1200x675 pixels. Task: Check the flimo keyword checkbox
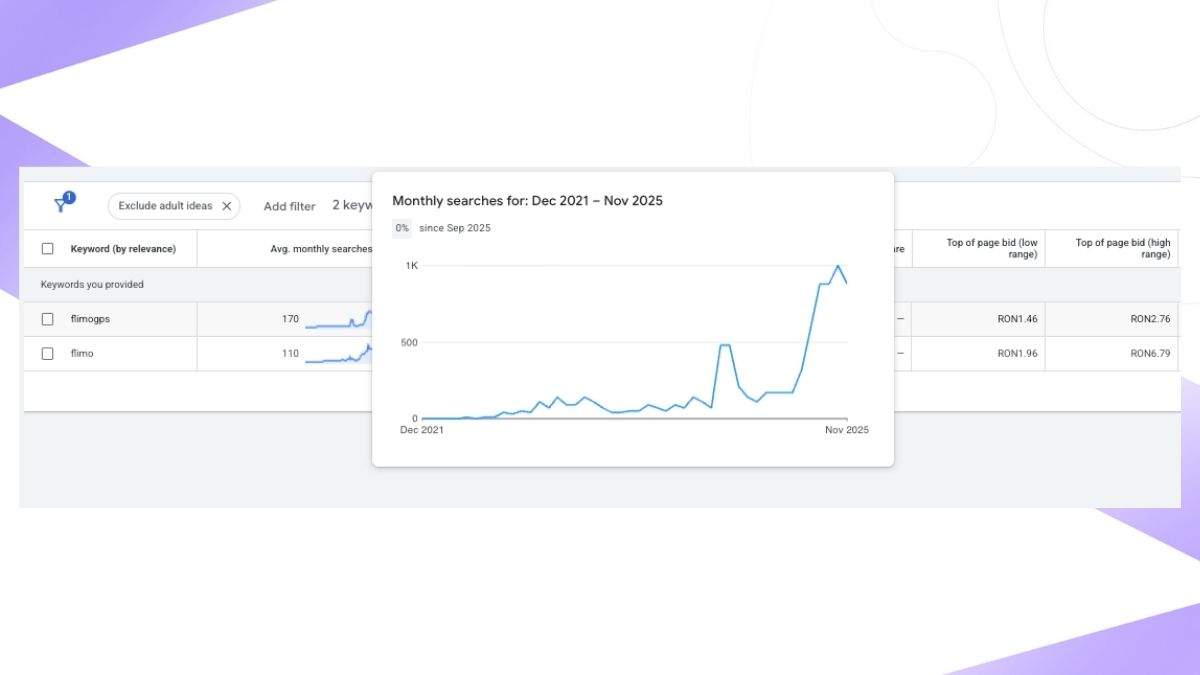click(x=47, y=353)
